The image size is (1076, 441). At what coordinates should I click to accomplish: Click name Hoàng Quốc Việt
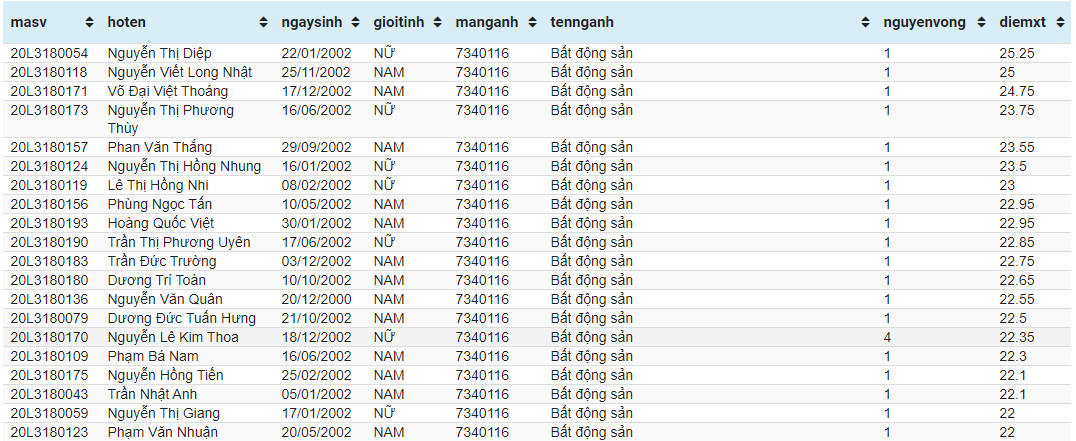tap(161, 224)
